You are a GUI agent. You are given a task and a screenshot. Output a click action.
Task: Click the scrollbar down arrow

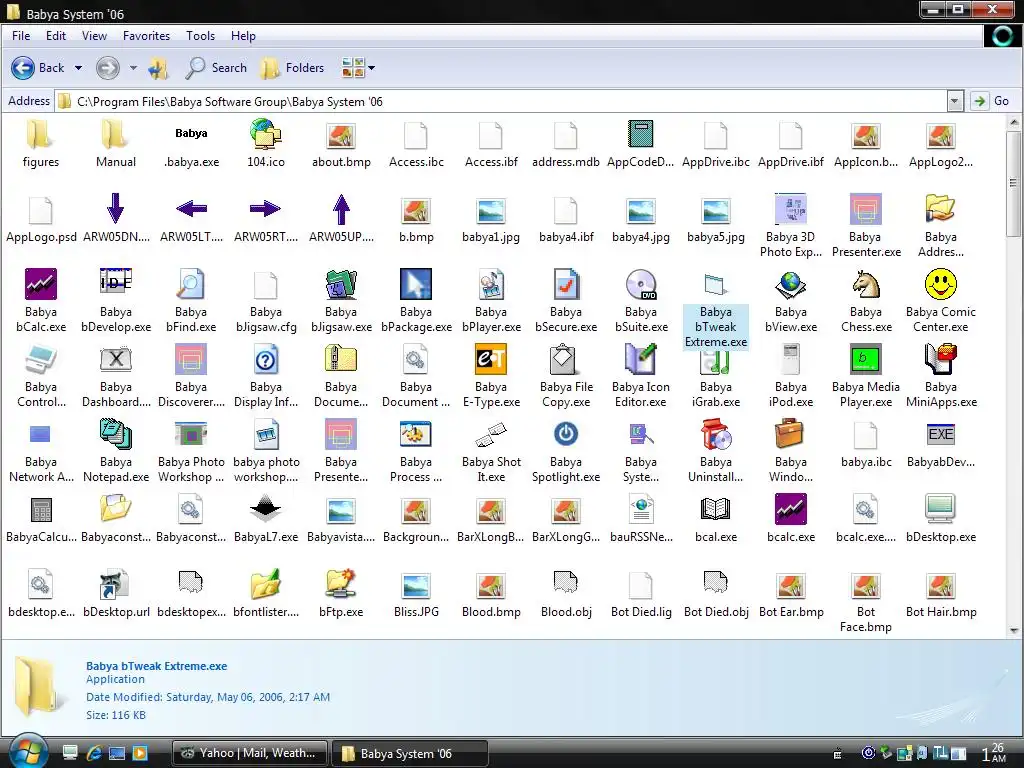click(x=1014, y=631)
